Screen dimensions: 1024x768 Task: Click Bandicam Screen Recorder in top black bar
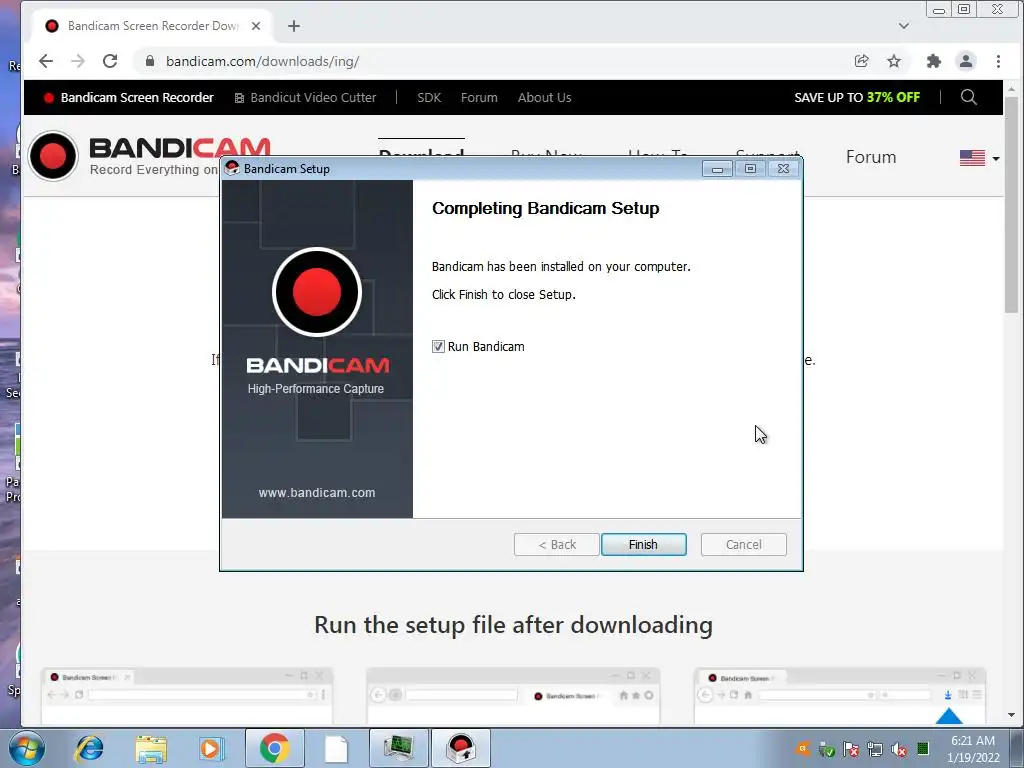click(x=129, y=97)
